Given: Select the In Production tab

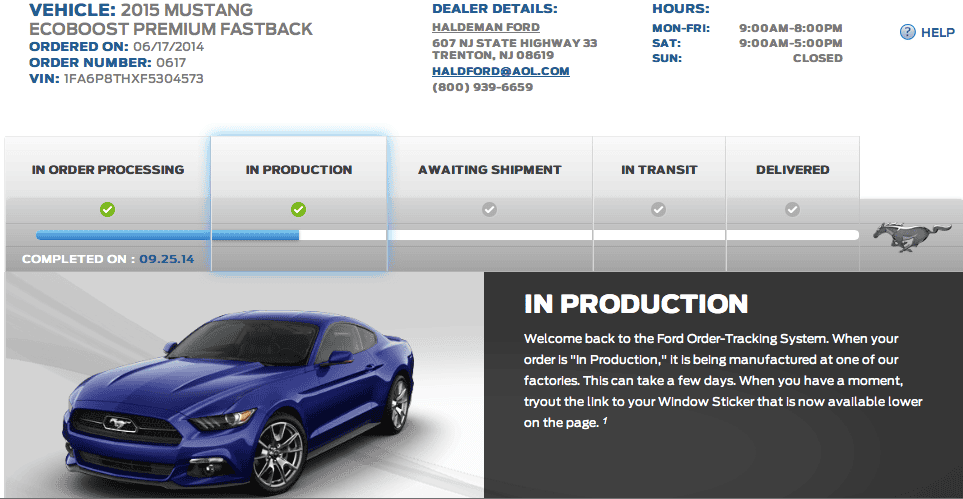Looking at the screenshot, I should tap(299, 170).
